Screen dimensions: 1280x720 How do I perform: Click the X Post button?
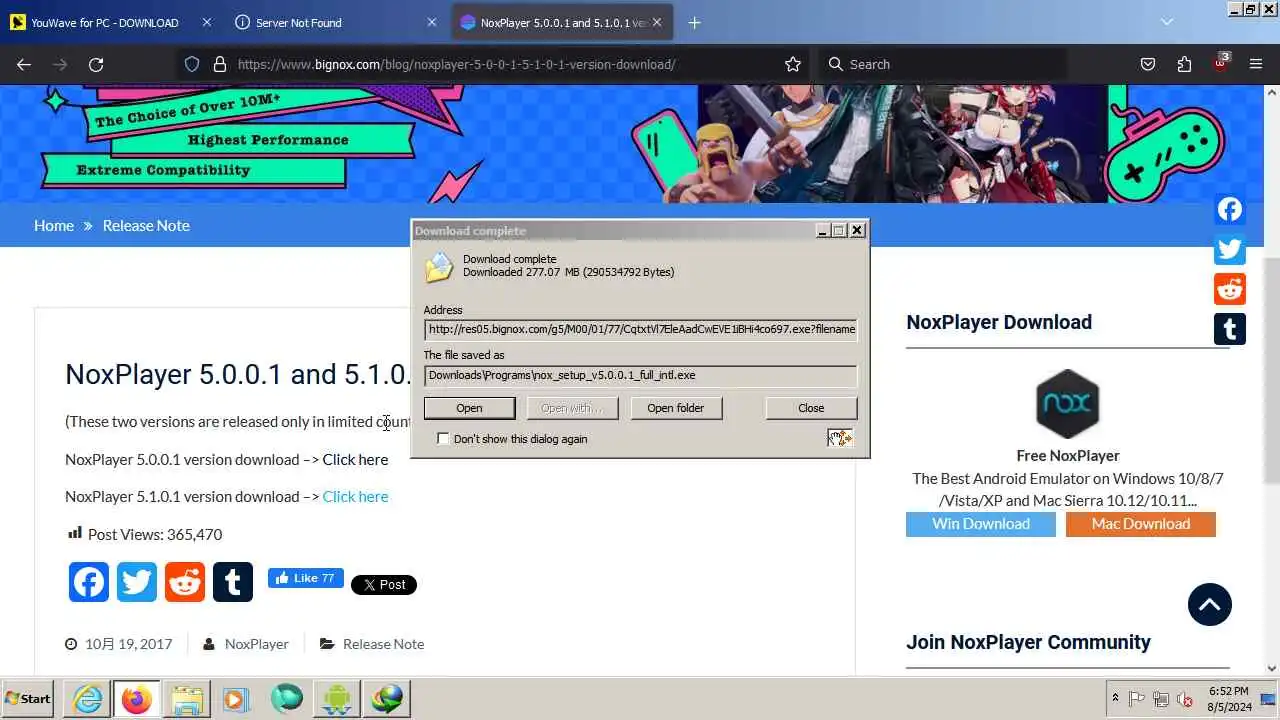click(384, 585)
